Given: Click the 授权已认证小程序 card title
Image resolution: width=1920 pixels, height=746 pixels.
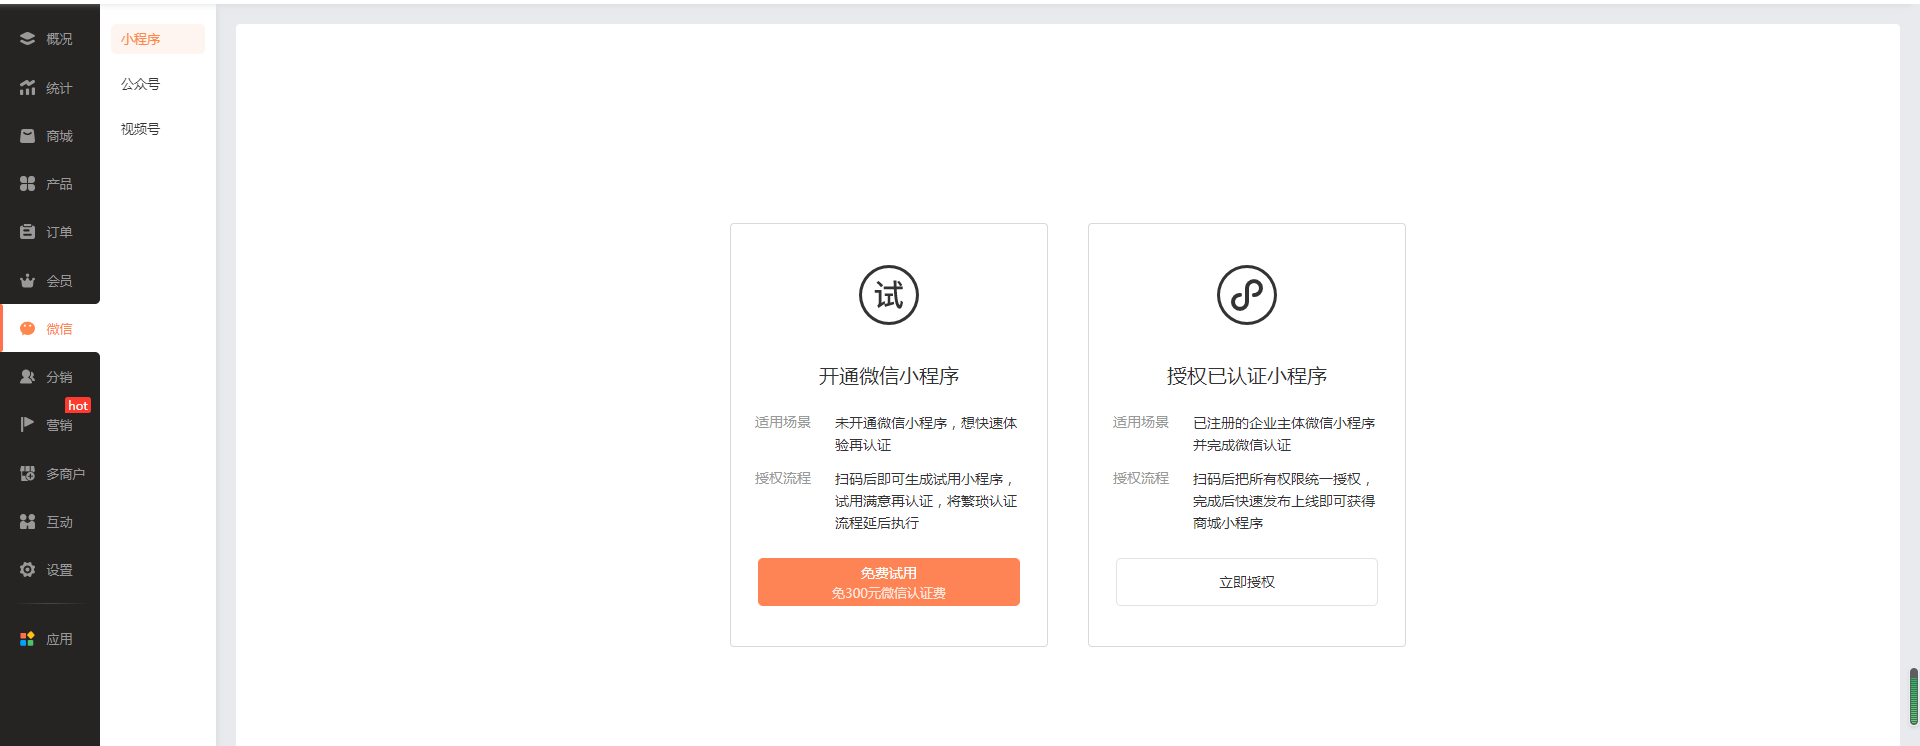Looking at the screenshot, I should (1247, 376).
